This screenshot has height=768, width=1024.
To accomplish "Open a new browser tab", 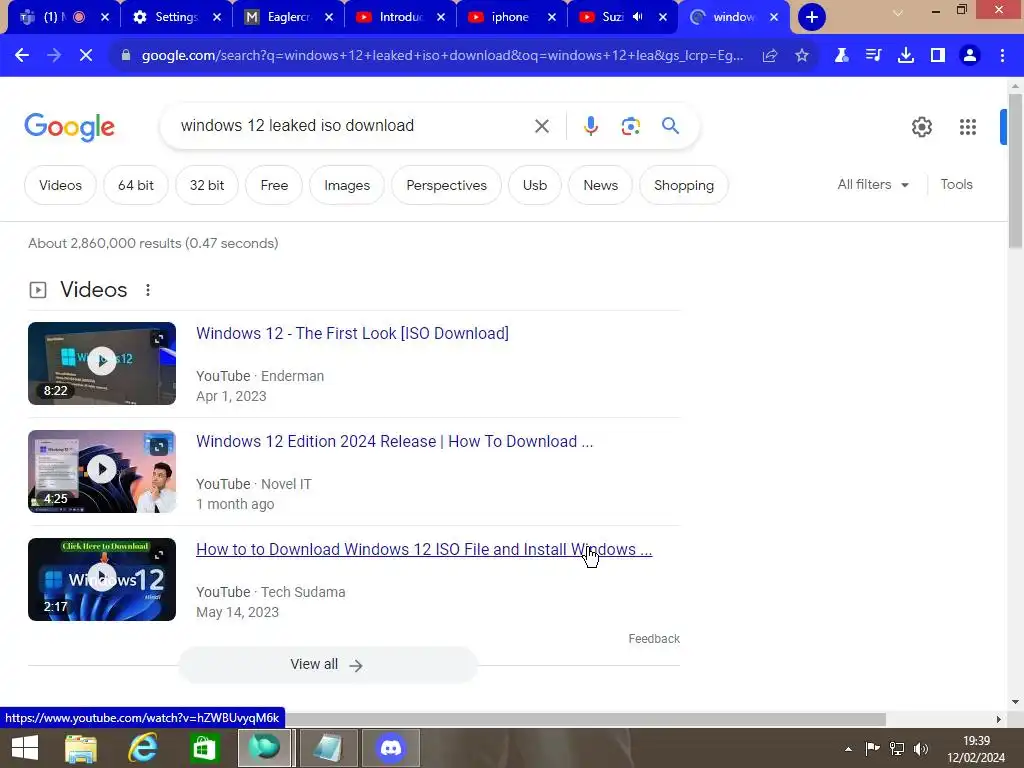I will pos(812,17).
